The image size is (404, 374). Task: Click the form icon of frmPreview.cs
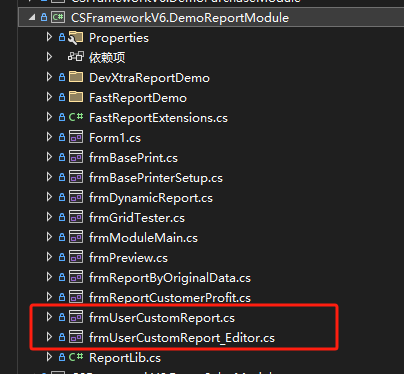pyautogui.click(x=76, y=257)
